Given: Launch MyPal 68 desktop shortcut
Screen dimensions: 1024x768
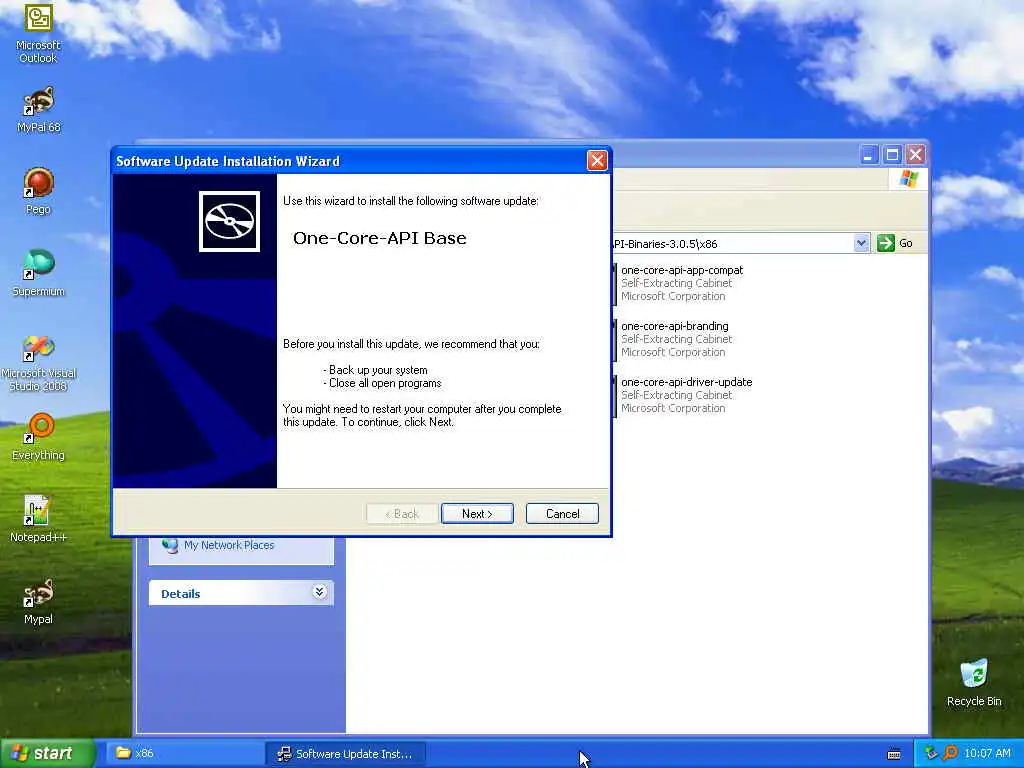Looking at the screenshot, I should tap(38, 110).
